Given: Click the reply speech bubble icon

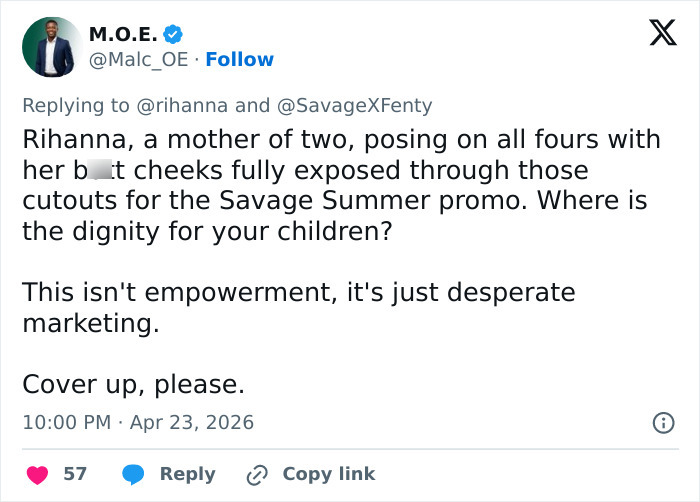Looking at the screenshot, I should click(134, 474).
